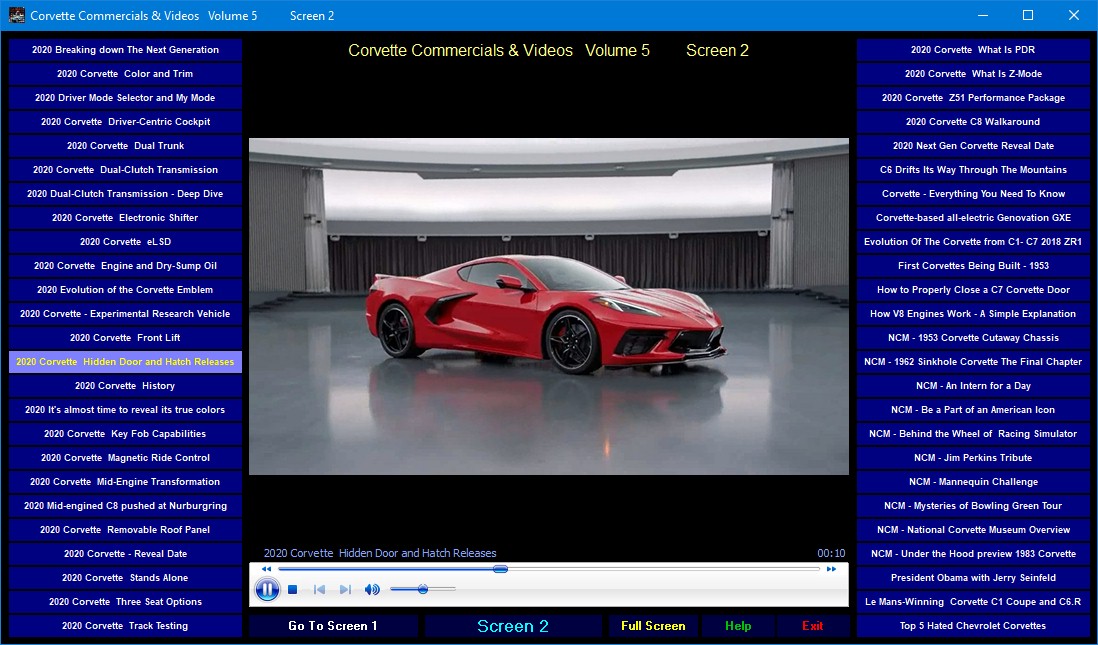1098x645 pixels.
Task: Play 2020 Next Gen Corvette Reveal Date
Action: click(x=973, y=146)
